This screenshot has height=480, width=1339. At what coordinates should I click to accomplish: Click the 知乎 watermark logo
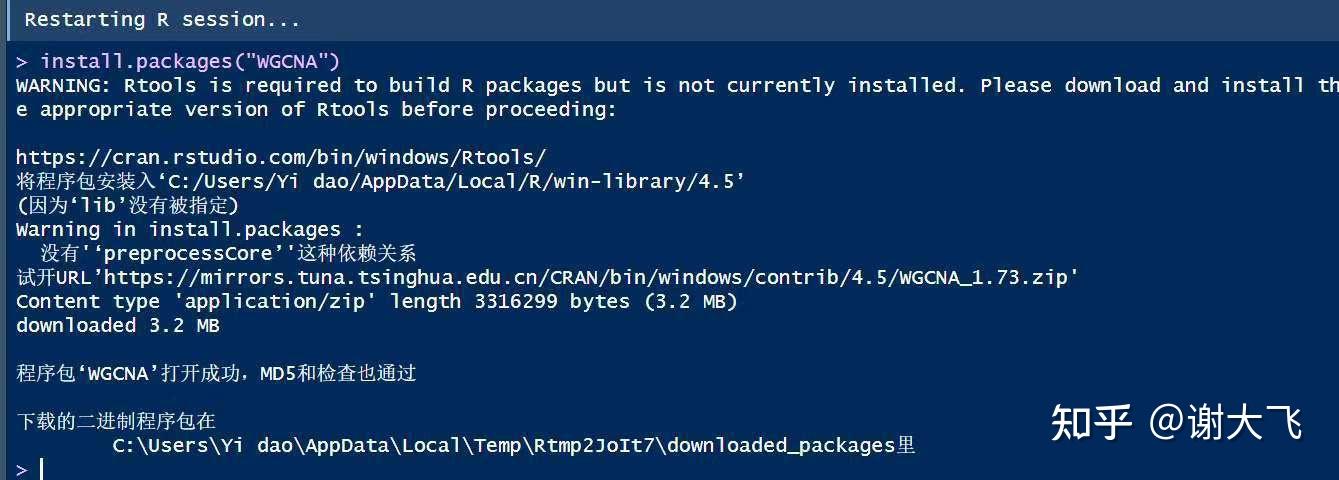(1091, 422)
